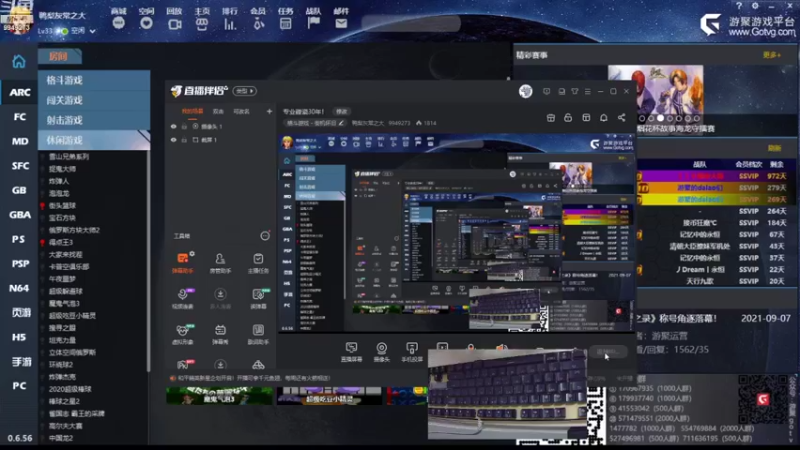Image resolution: width=800 pixels, height=450 pixels.
Task: Click the round avatar in 直播伴侣 title bar
Action: pyautogui.click(x=526, y=91)
